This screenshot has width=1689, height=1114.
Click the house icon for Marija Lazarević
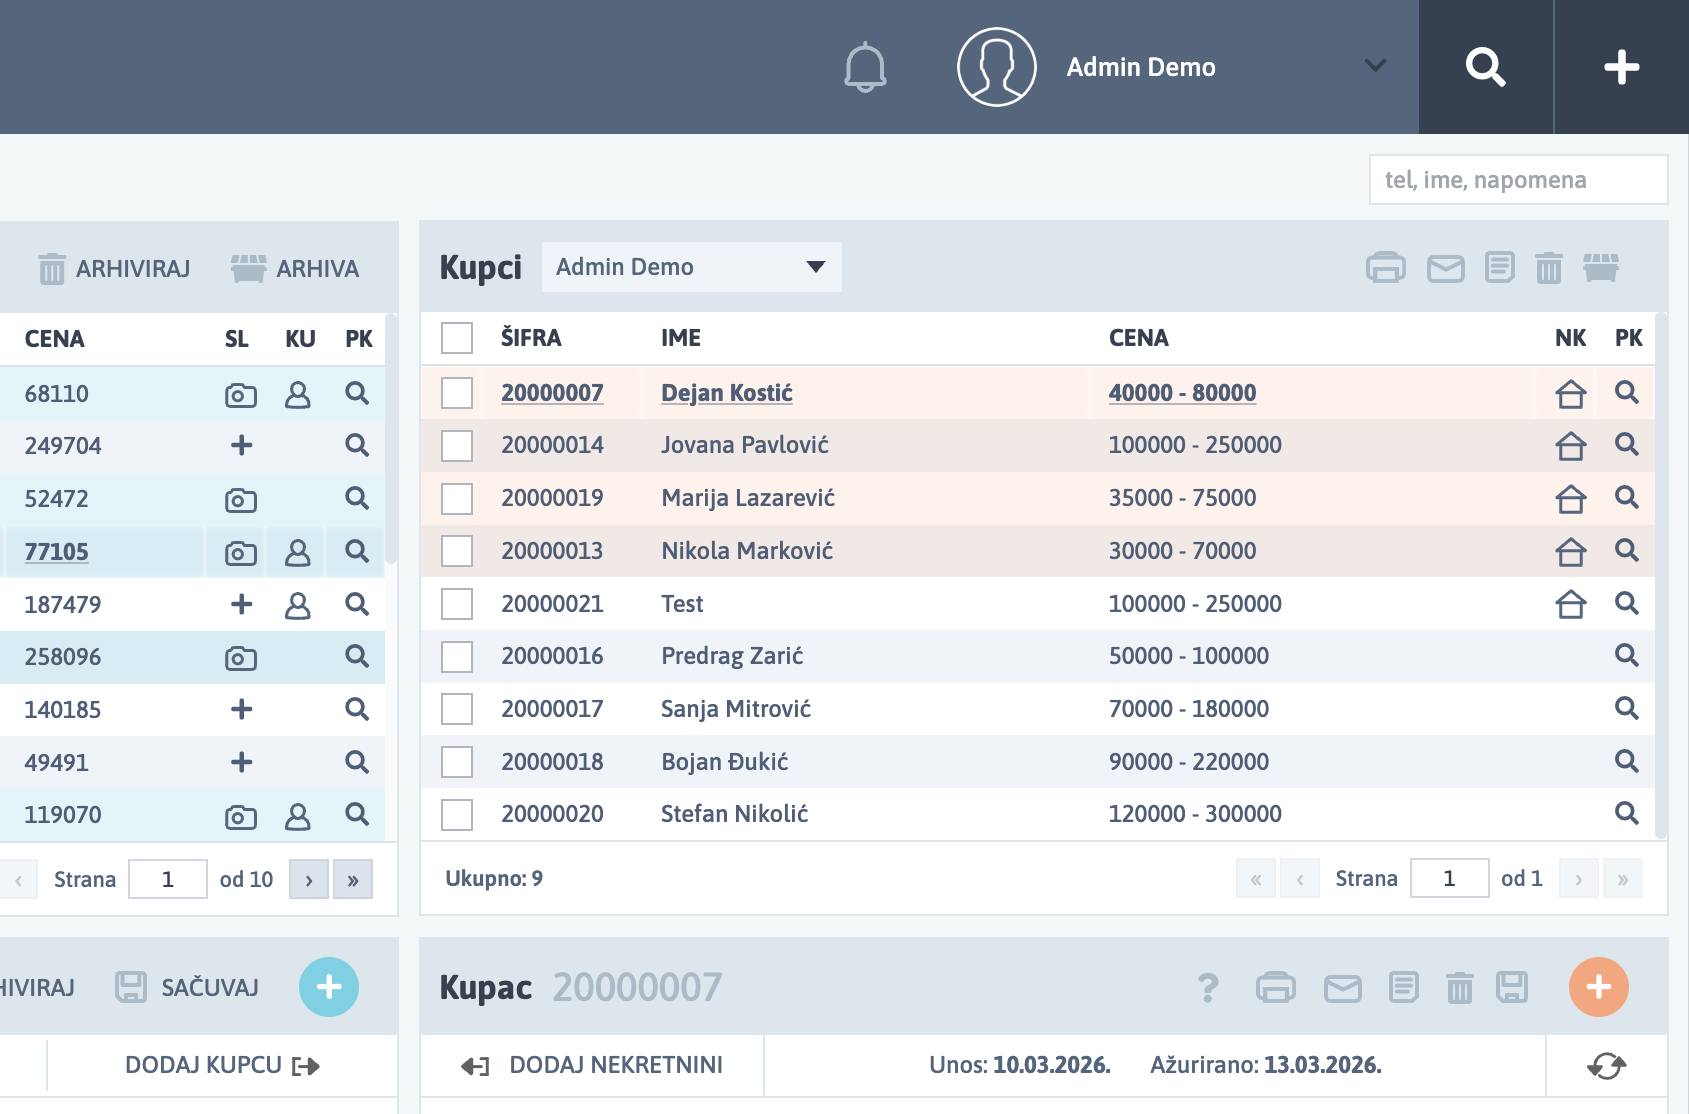pos(1571,498)
